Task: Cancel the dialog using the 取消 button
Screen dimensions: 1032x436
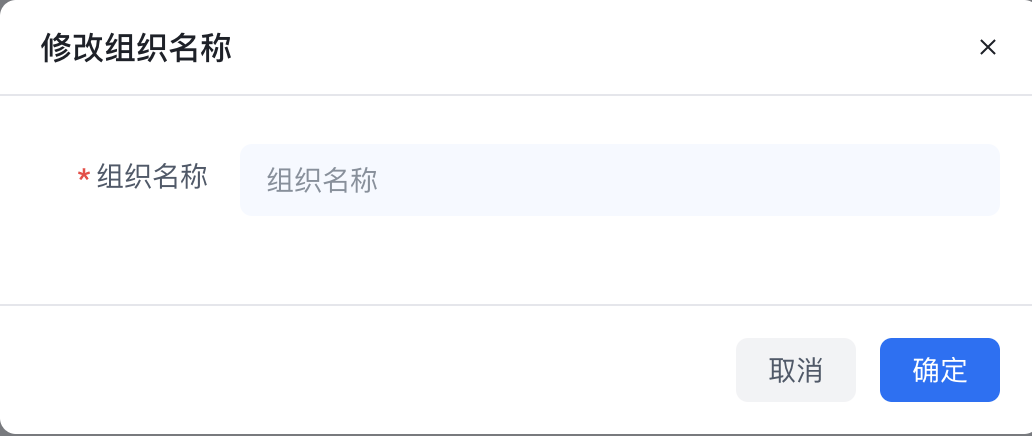Action: (796, 370)
